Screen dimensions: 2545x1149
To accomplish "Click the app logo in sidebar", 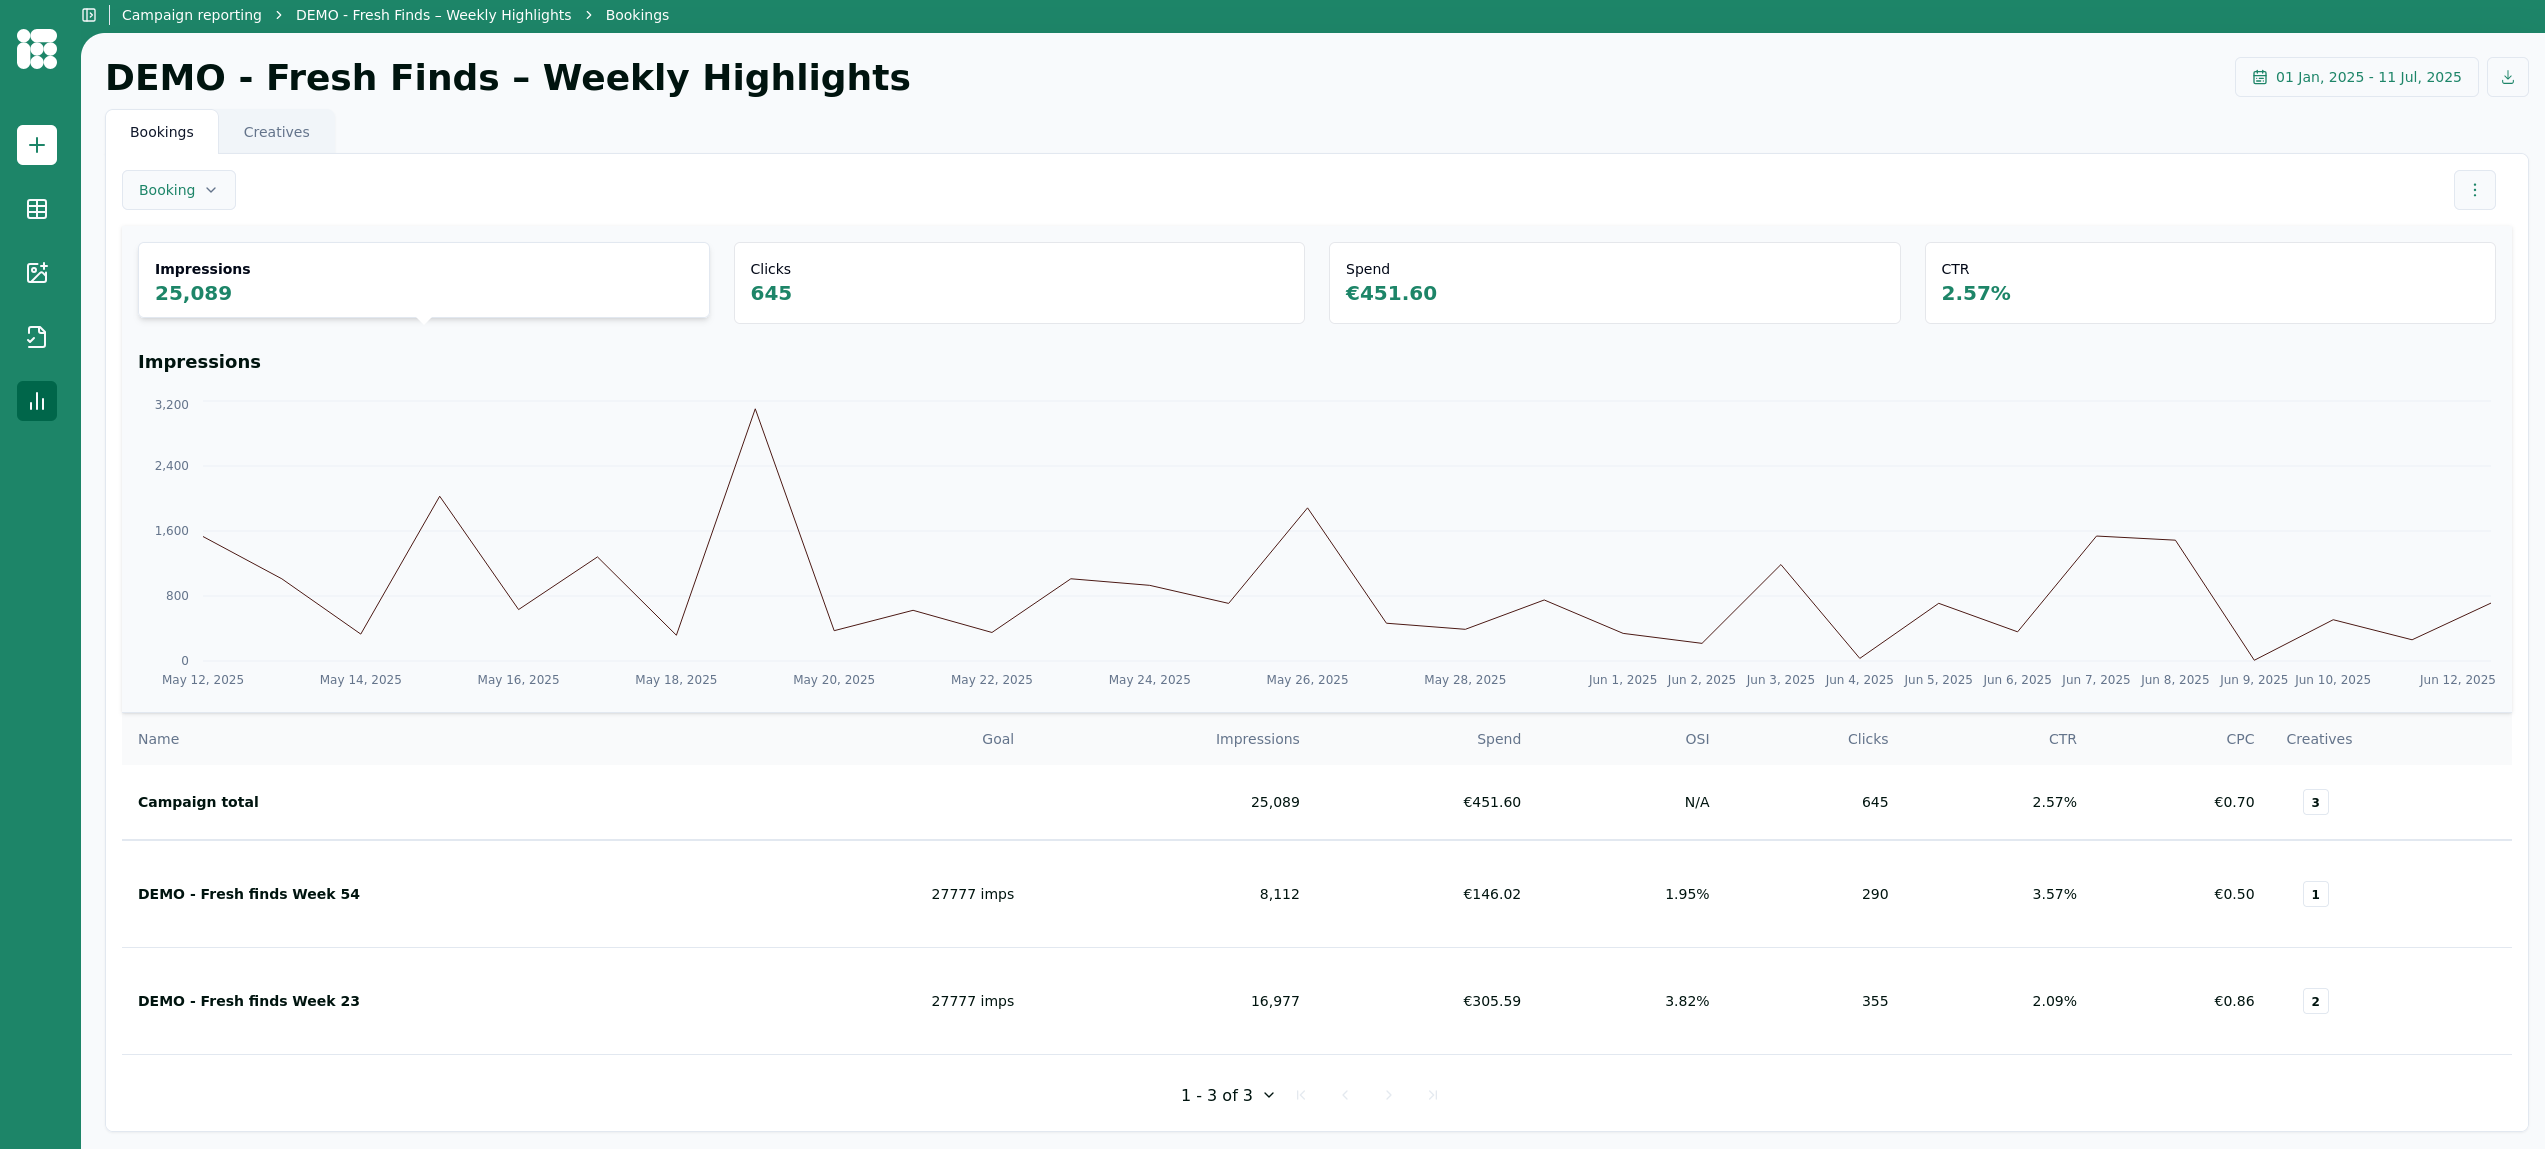I will point(37,48).
